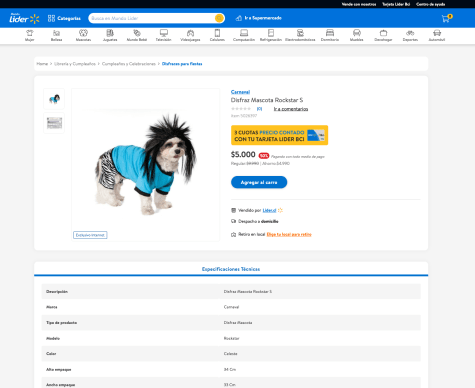Select the Especificaciones Técnicas tab
The image size is (475, 388).
[231, 269]
